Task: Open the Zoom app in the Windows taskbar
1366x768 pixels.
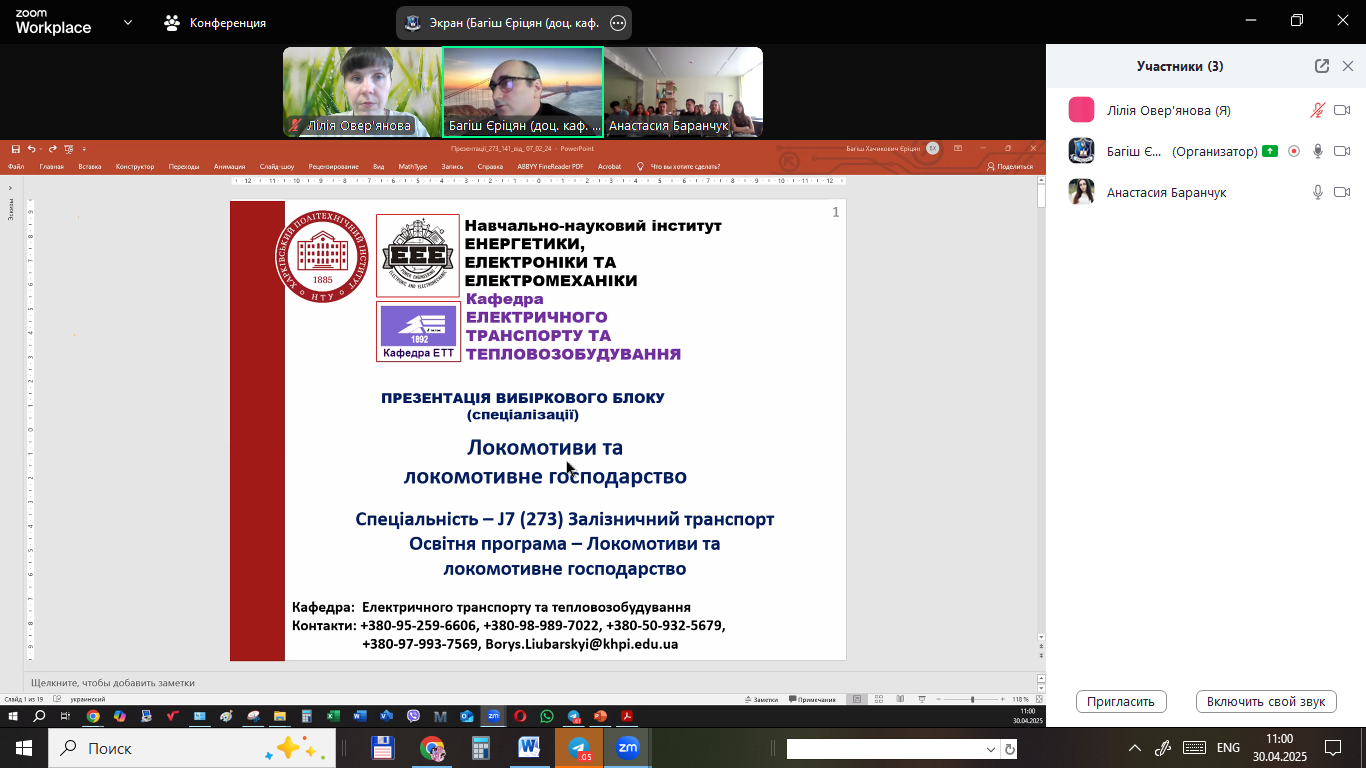Action: (x=628, y=748)
